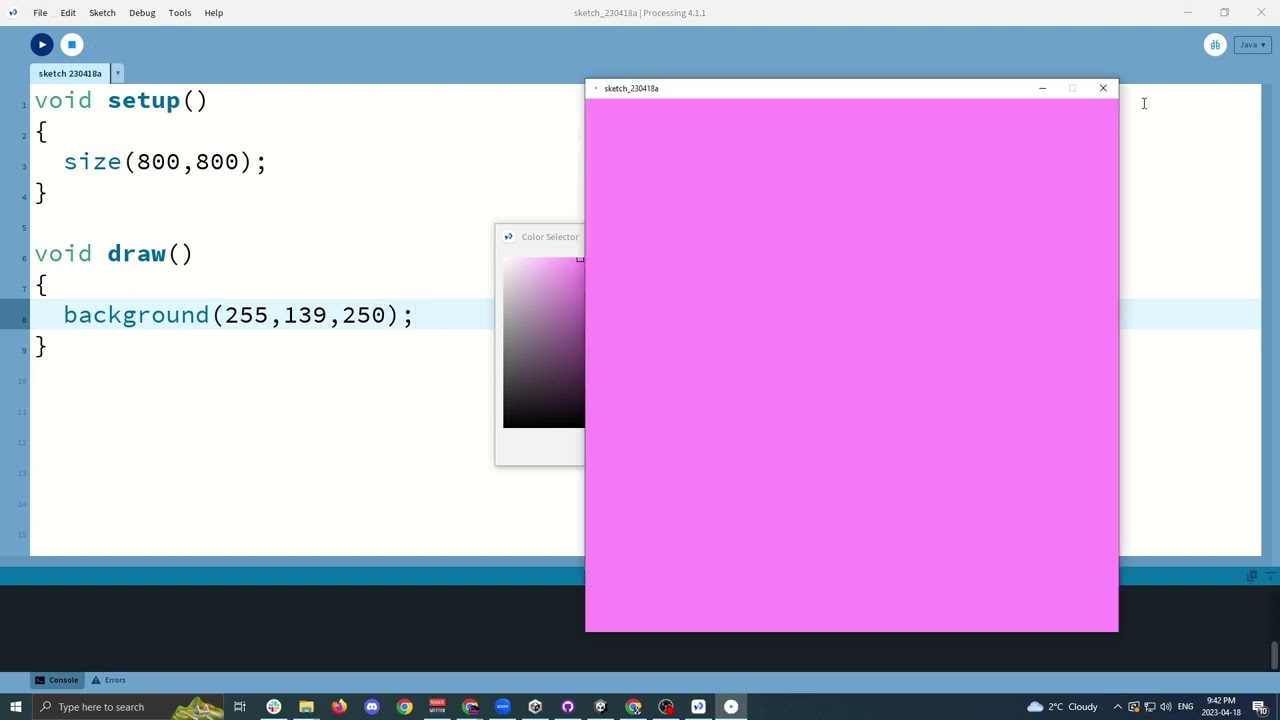The height and width of the screenshot is (720, 1280).
Task: Click the active Processing taskbar icon
Action: coord(731,707)
